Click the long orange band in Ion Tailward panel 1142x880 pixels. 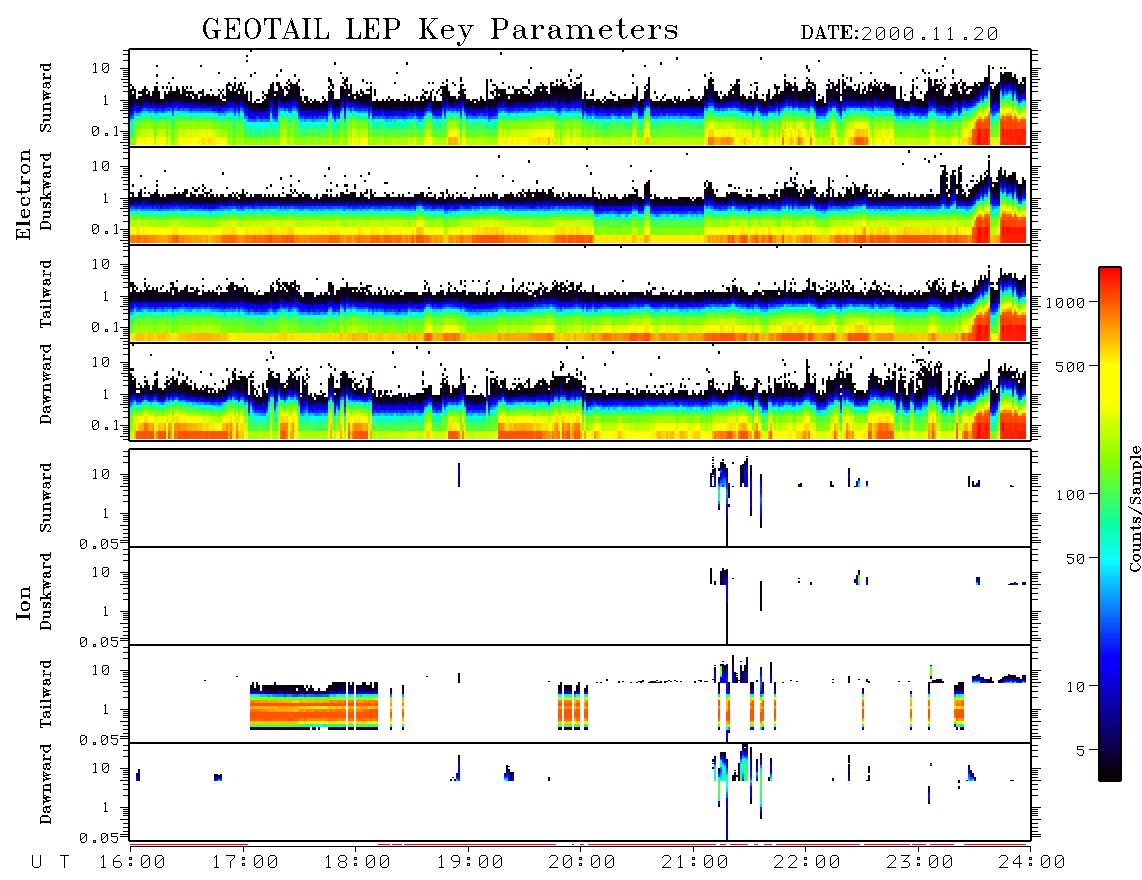pos(314,708)
